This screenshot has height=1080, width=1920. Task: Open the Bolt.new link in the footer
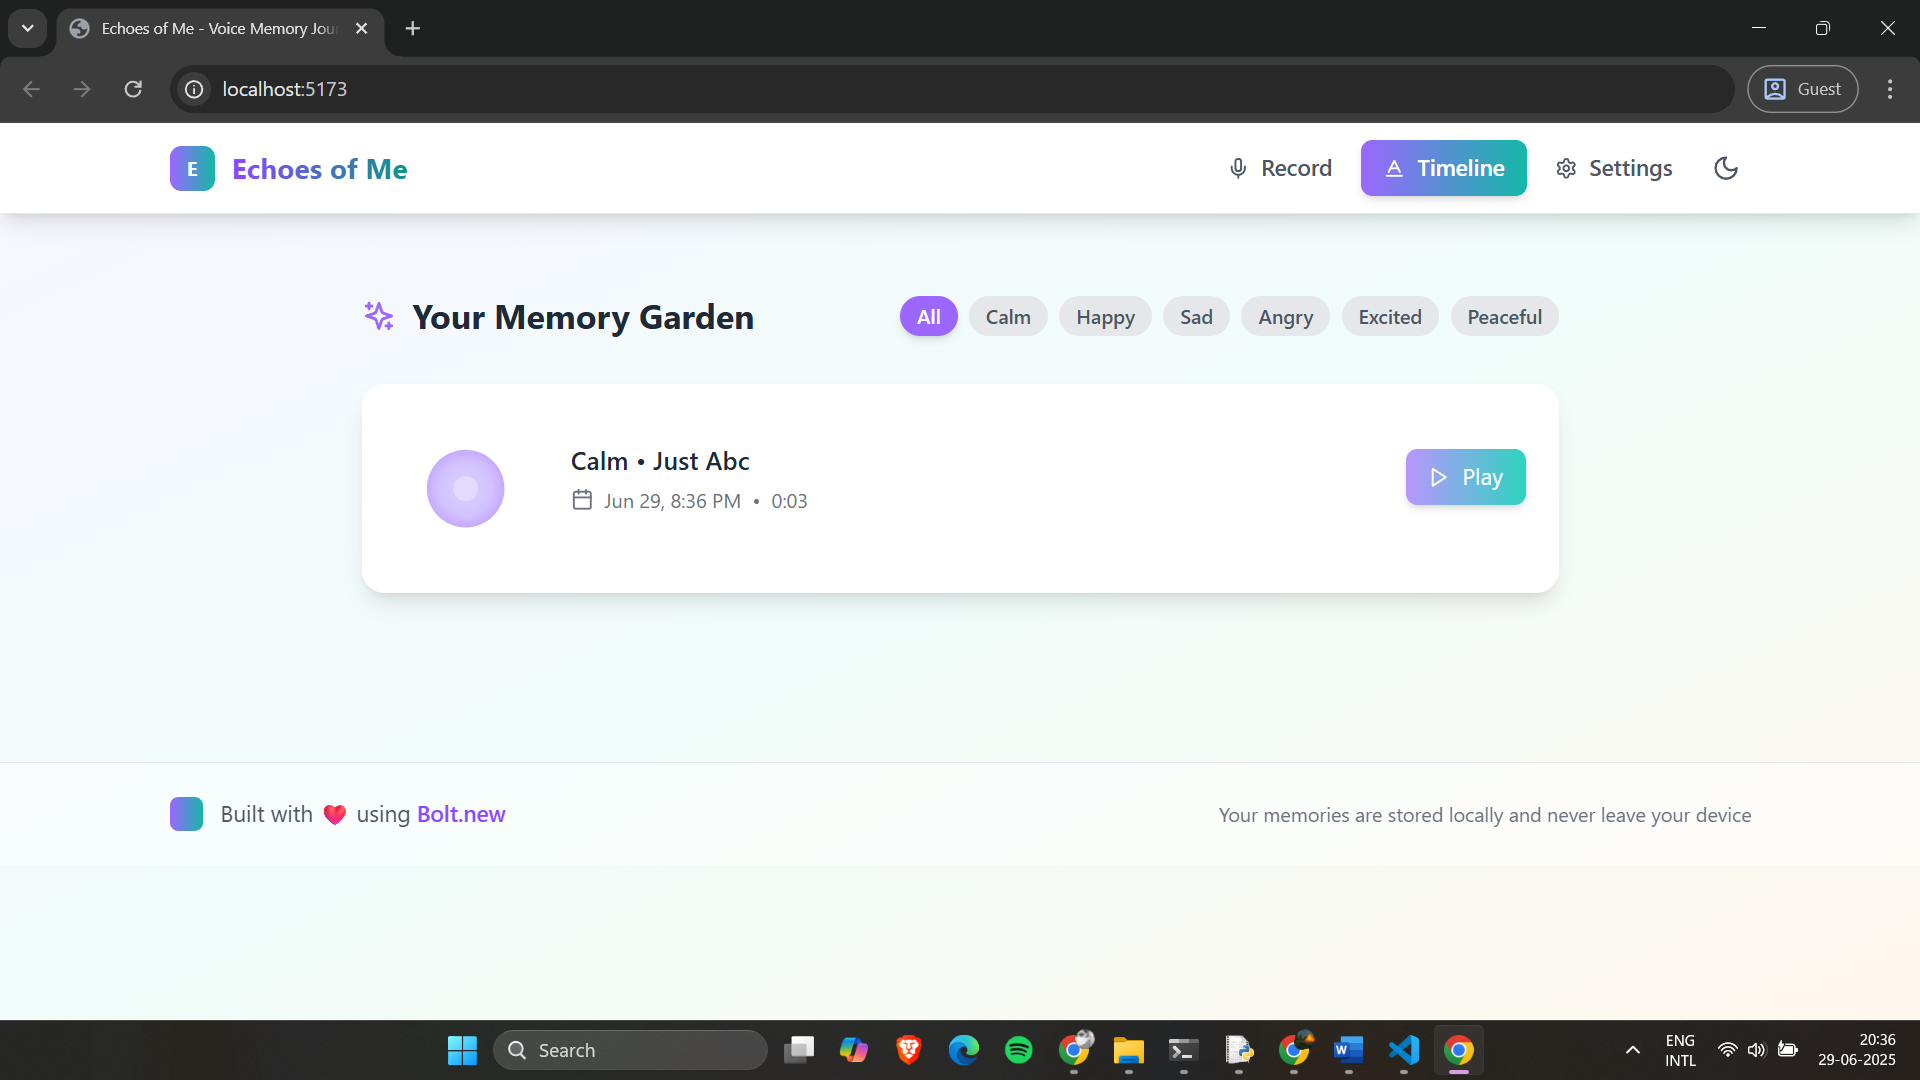click(x=461, y=814)
